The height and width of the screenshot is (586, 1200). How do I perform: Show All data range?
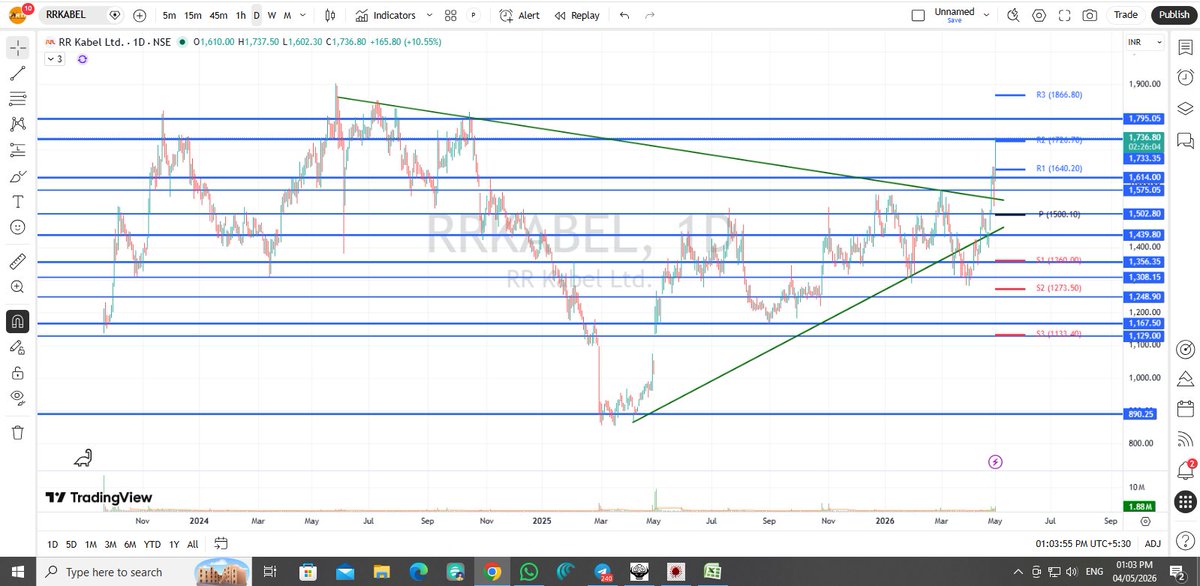193,544
